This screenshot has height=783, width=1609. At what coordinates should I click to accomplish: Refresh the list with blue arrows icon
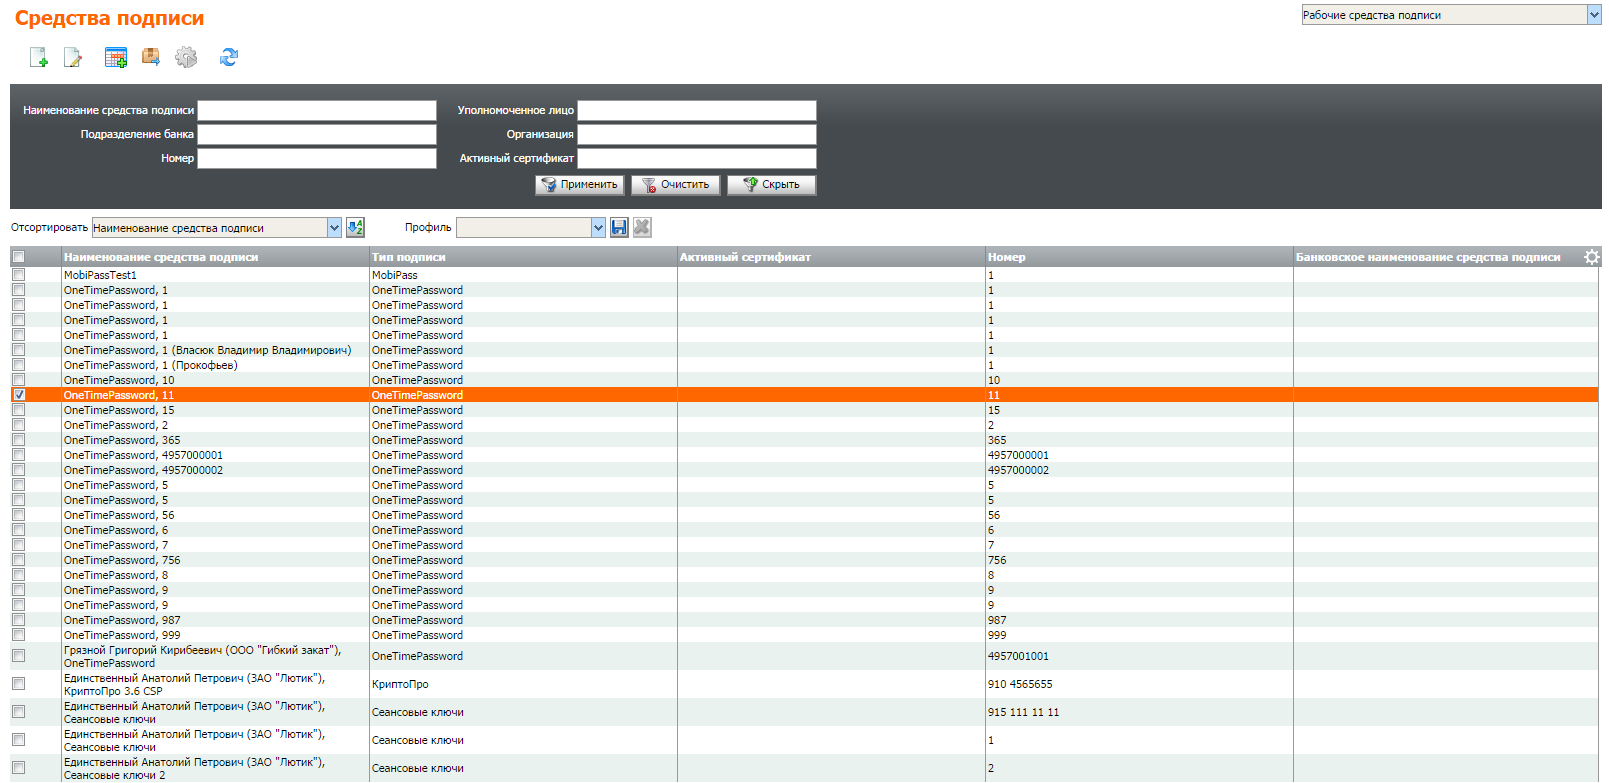[229, 57]
